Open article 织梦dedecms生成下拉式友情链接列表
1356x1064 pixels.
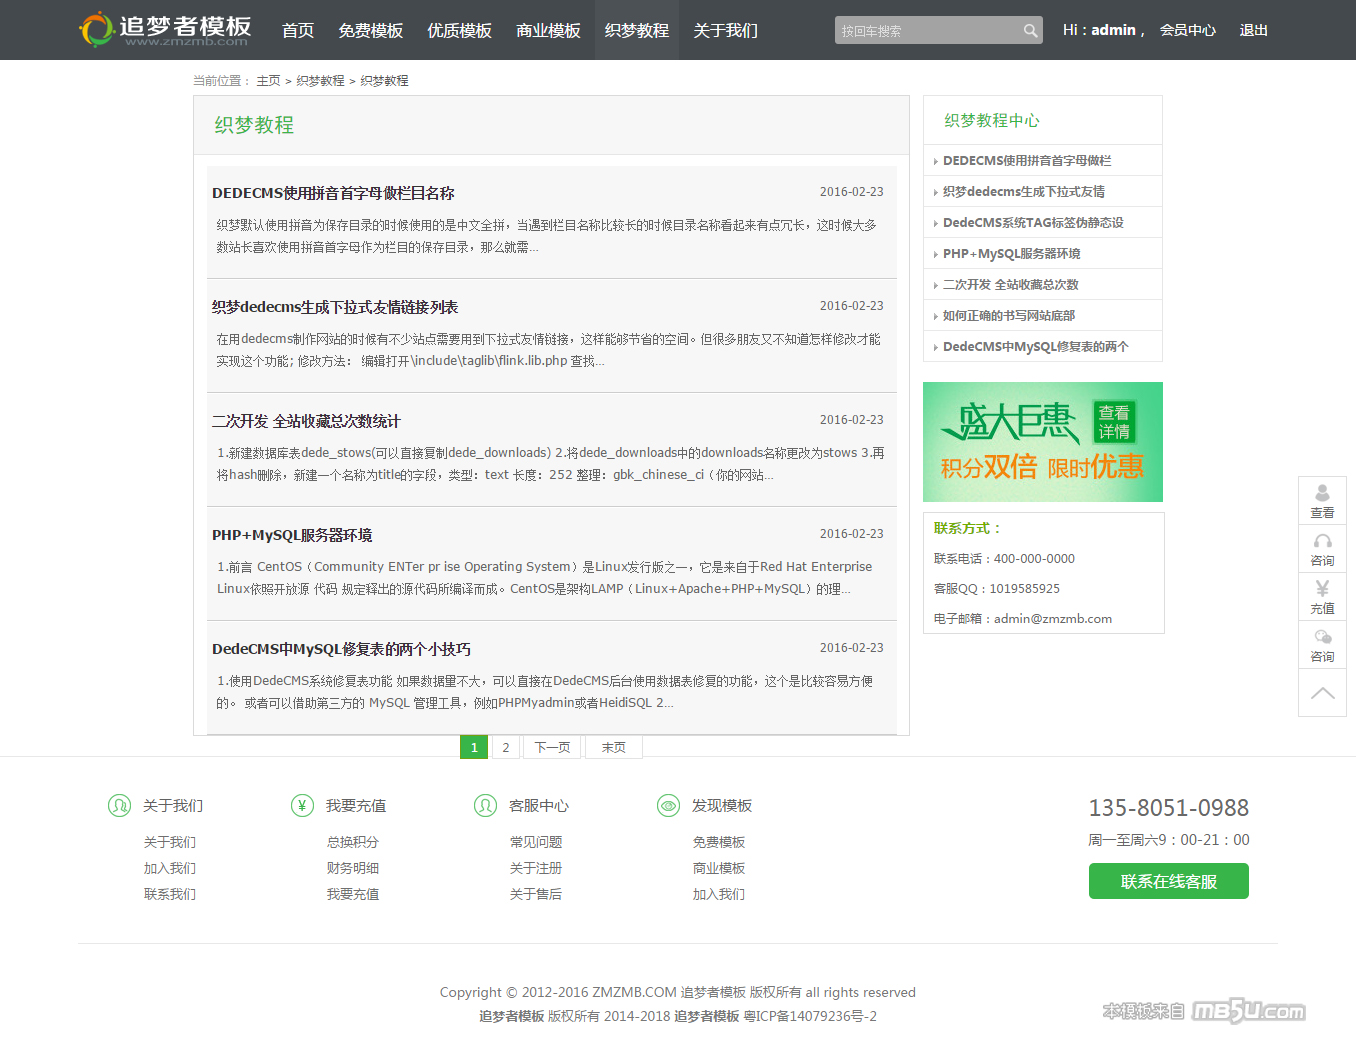click(335, 307)
